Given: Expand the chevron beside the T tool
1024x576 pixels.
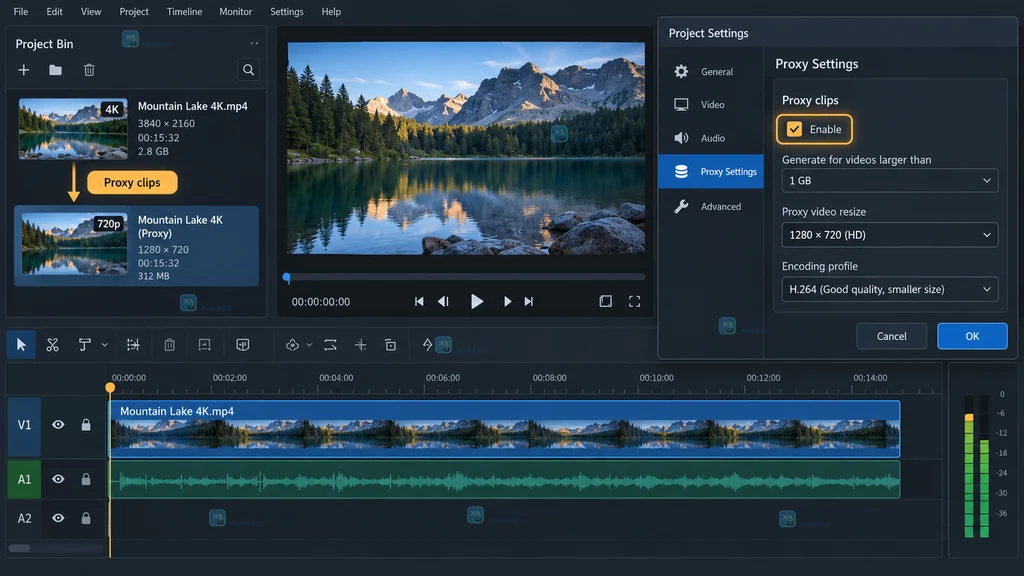Looking at the screenshot, I should tap(104, 345).
